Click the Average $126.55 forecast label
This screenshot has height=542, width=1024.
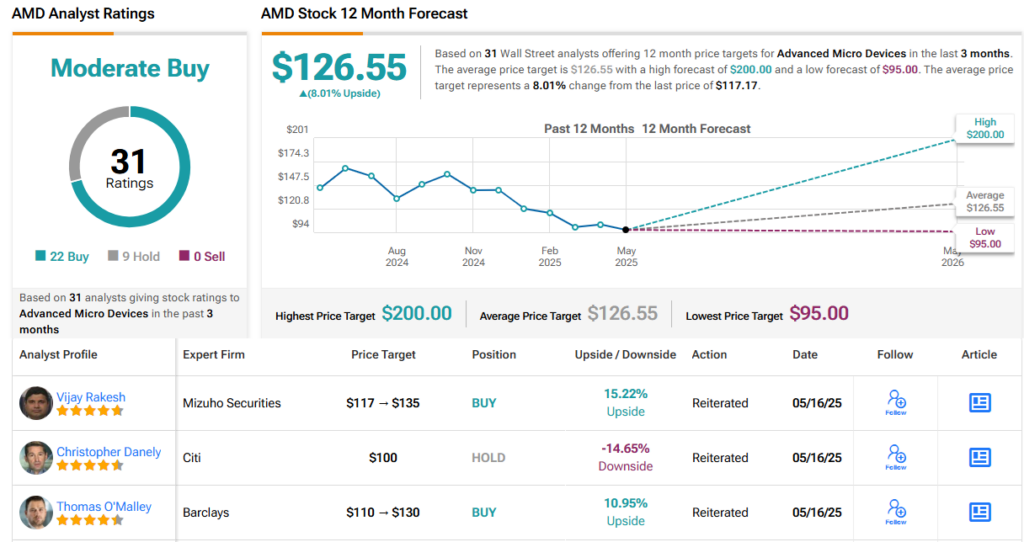(x=985, y=202)
